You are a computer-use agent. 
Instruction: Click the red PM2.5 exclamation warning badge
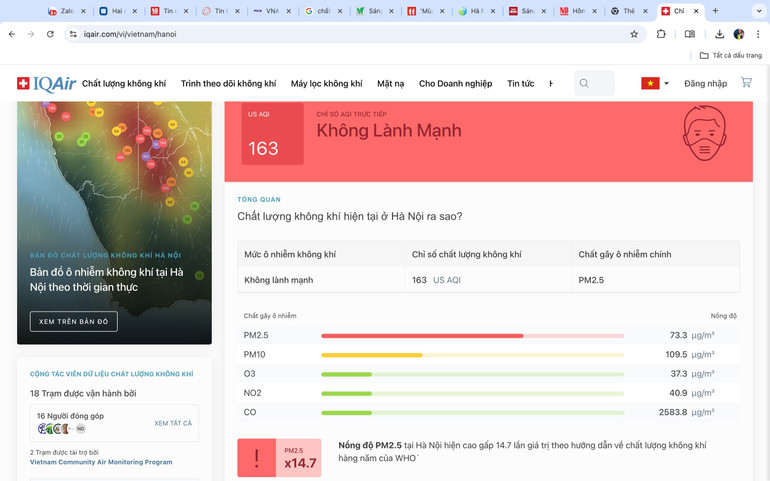[x=257, y=458]
